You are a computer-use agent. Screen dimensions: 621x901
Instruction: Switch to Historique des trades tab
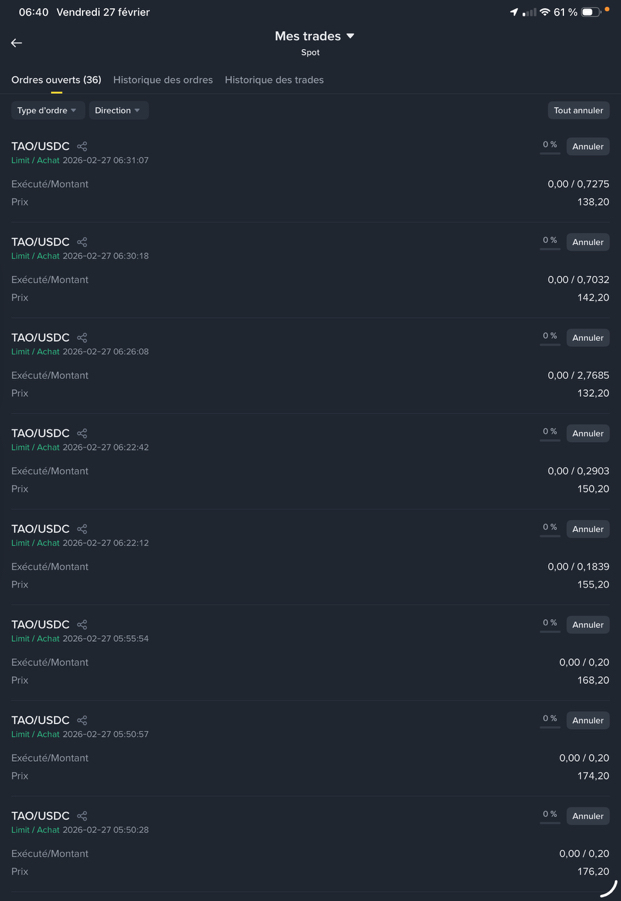274,80
